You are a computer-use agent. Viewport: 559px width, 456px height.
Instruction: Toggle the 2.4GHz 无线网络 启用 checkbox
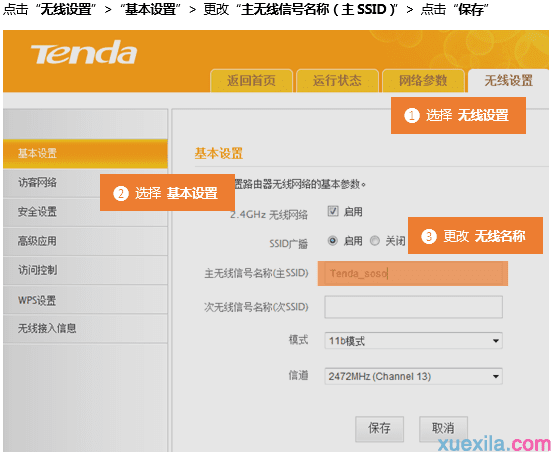pos(333,211)
